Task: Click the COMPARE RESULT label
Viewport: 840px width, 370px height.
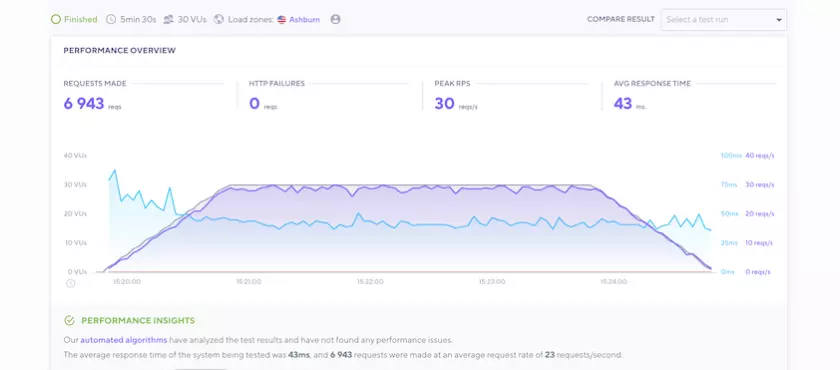Action: (621, 19)
